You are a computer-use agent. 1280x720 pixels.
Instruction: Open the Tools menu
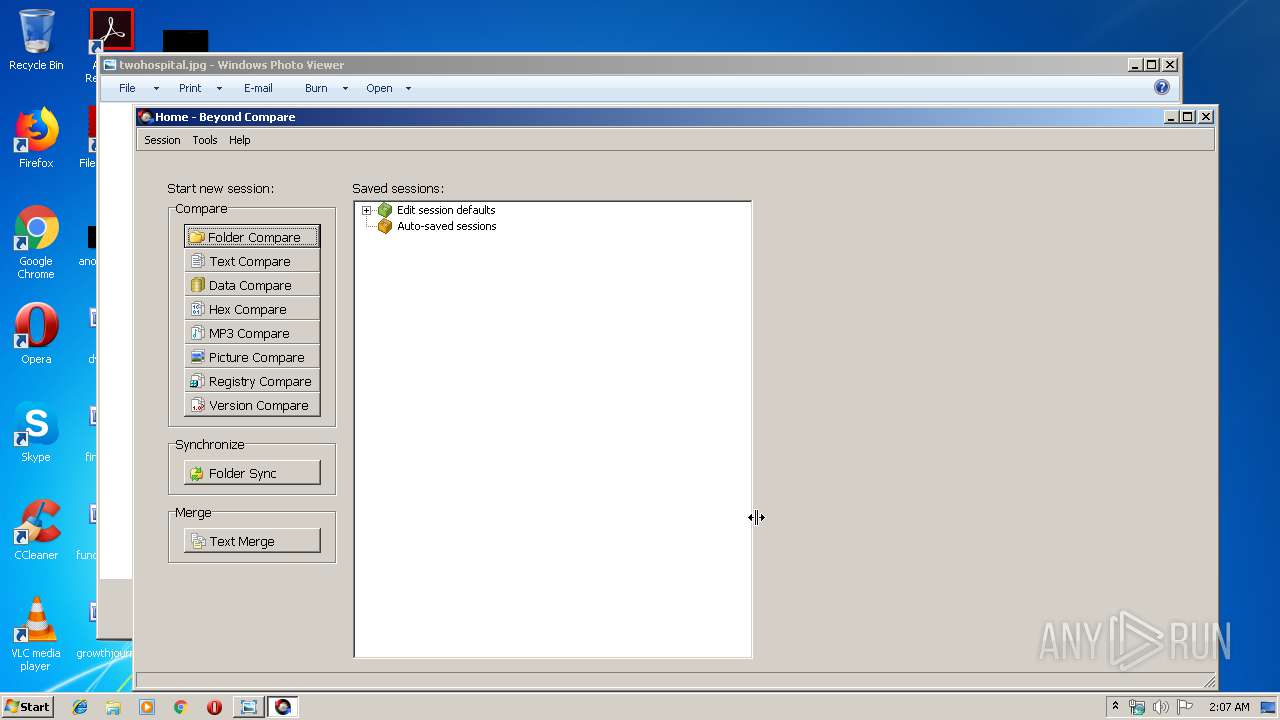[205, 140]
